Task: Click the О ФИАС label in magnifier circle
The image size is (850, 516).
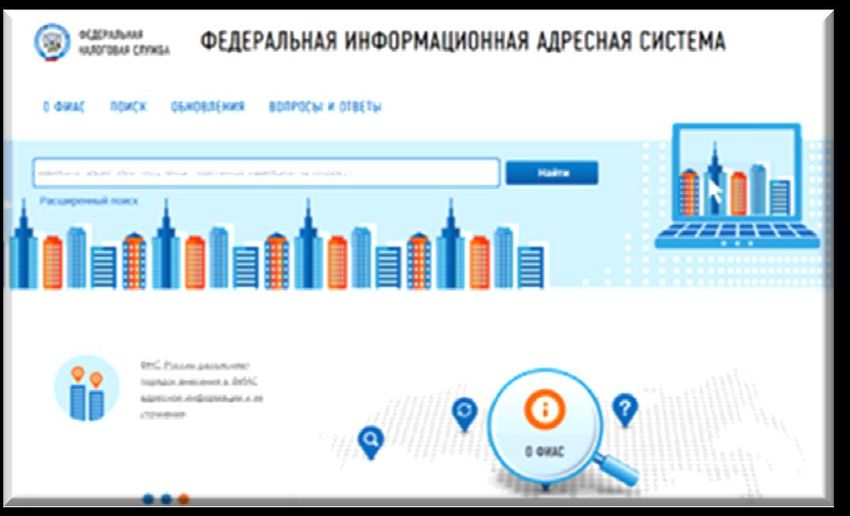Action: 544,451
